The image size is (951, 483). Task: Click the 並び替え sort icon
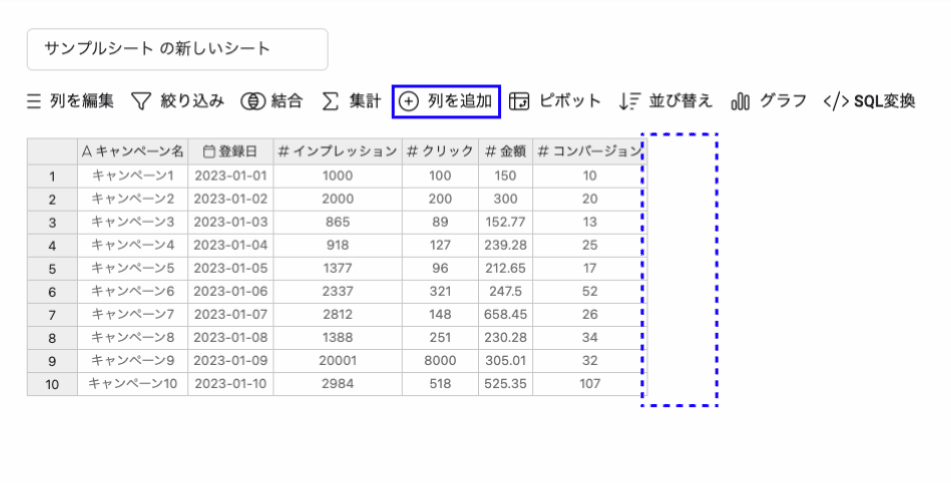coord(629,101)
